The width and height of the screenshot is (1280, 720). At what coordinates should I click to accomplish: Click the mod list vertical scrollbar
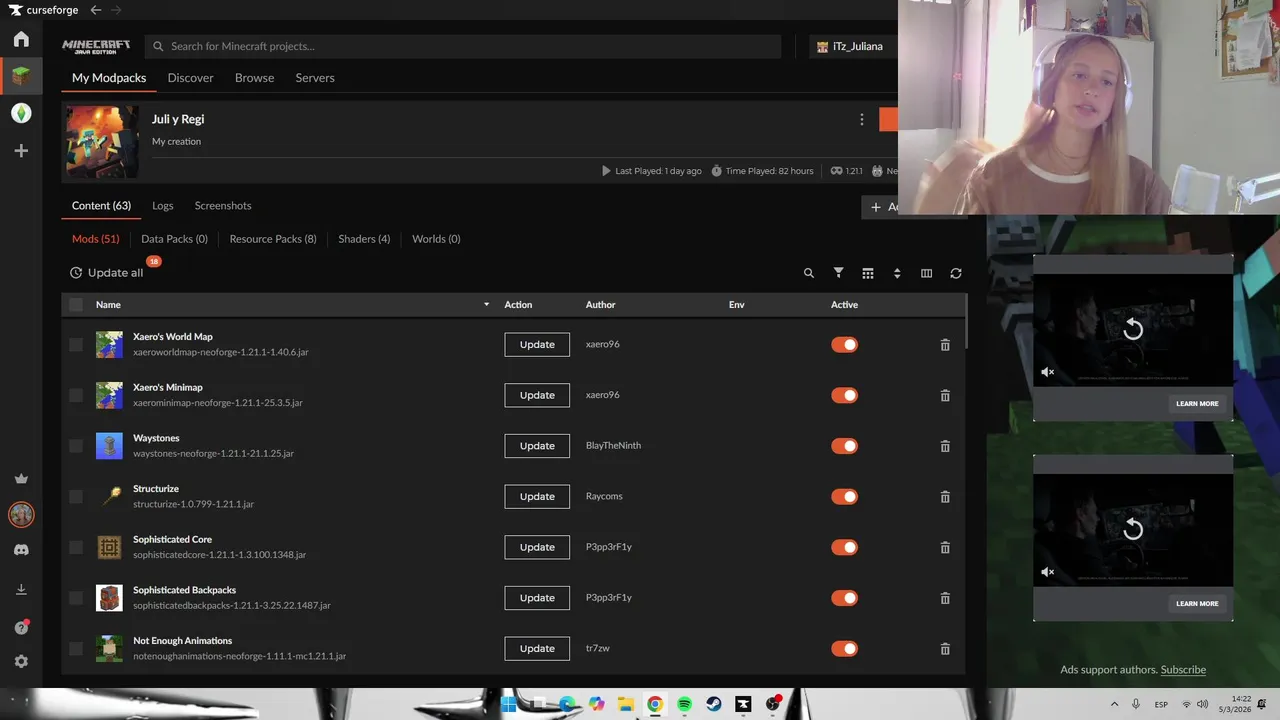pyautogui.click(x=967, y=322)
